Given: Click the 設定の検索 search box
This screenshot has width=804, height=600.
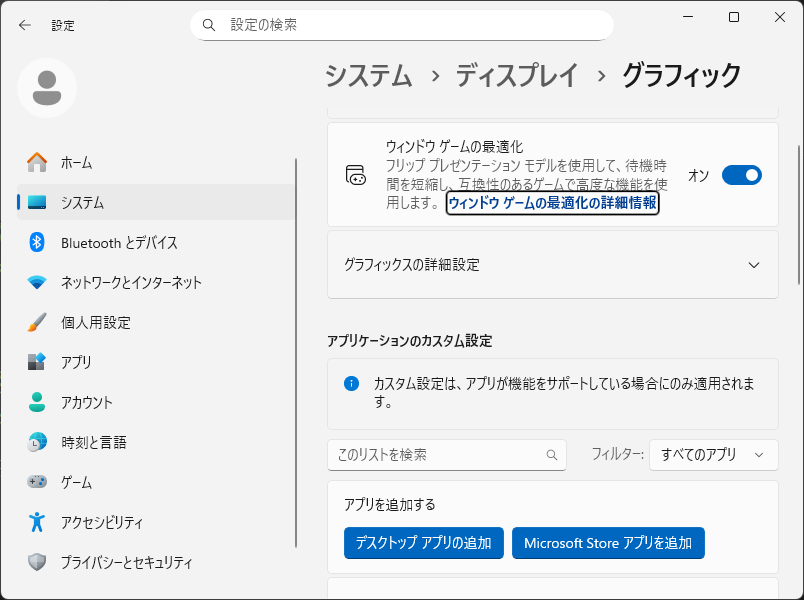Looking at the screenshot, I should pyautogui.click(x=401, y=25).
